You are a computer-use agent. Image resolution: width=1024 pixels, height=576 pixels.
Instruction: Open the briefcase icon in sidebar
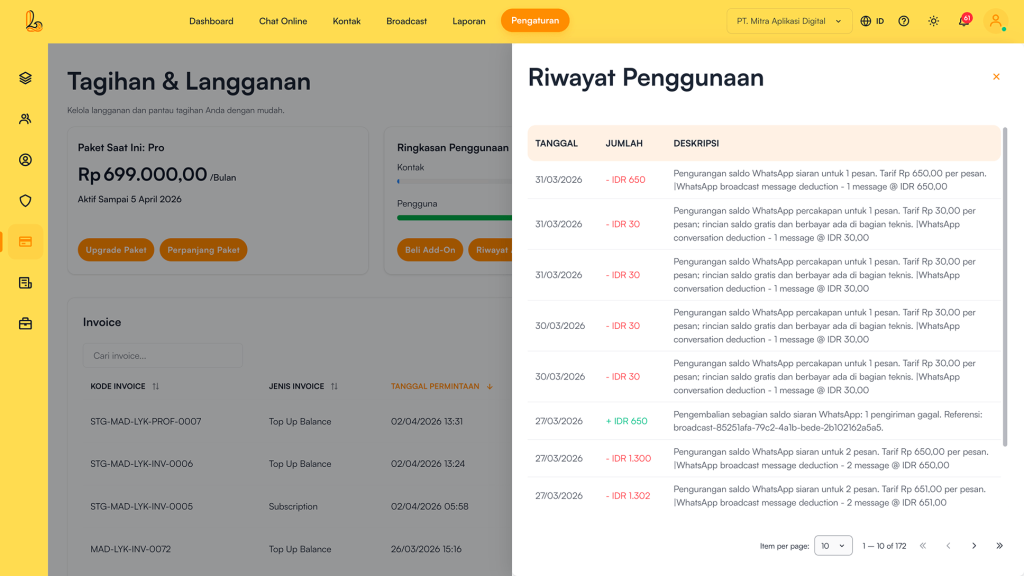click(x=25, y=323)
